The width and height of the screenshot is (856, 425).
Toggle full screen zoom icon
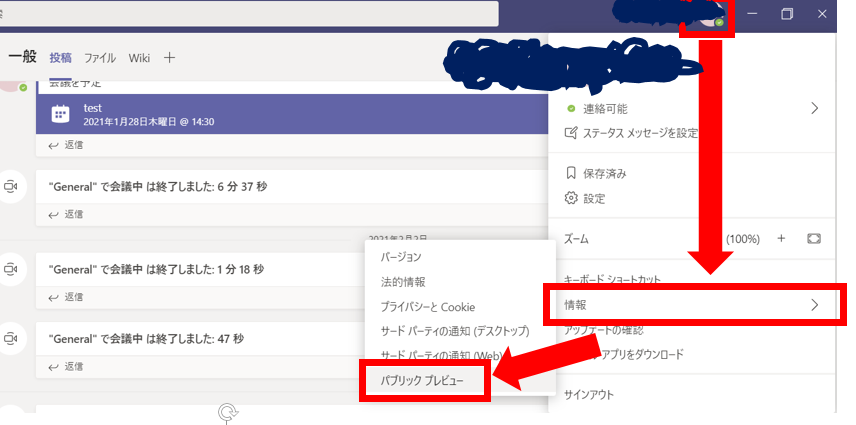[813, 238]
